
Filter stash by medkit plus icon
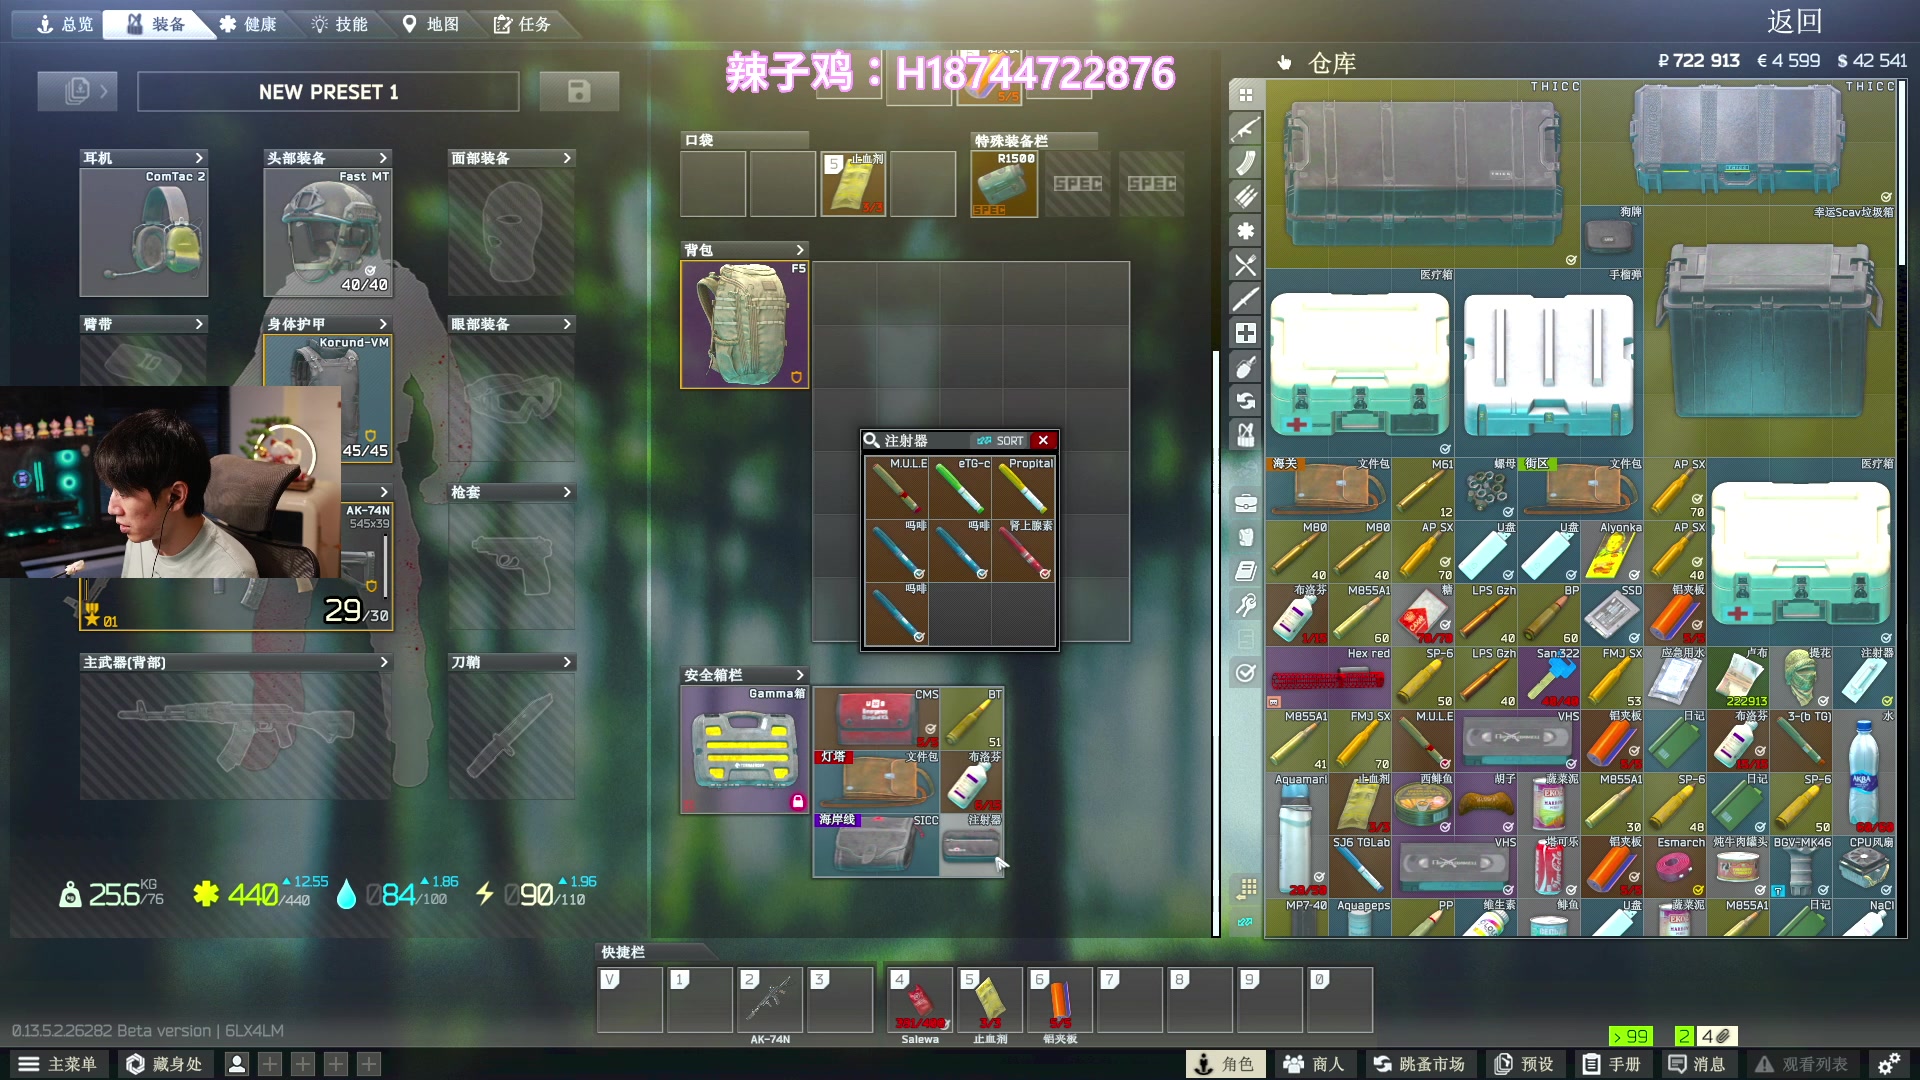pos(1245,333)
